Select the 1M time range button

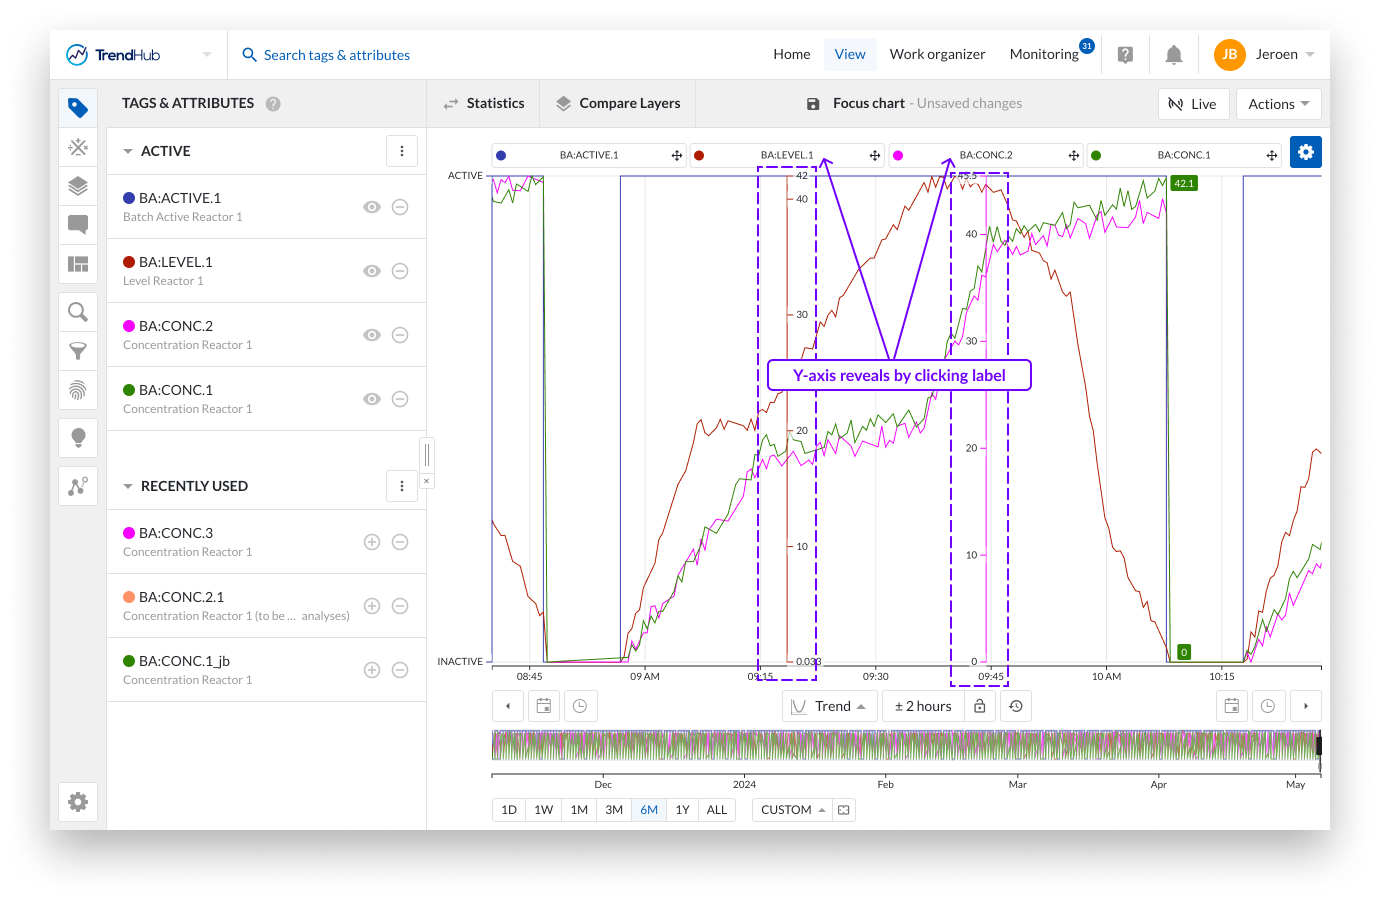tap(579, 810)
